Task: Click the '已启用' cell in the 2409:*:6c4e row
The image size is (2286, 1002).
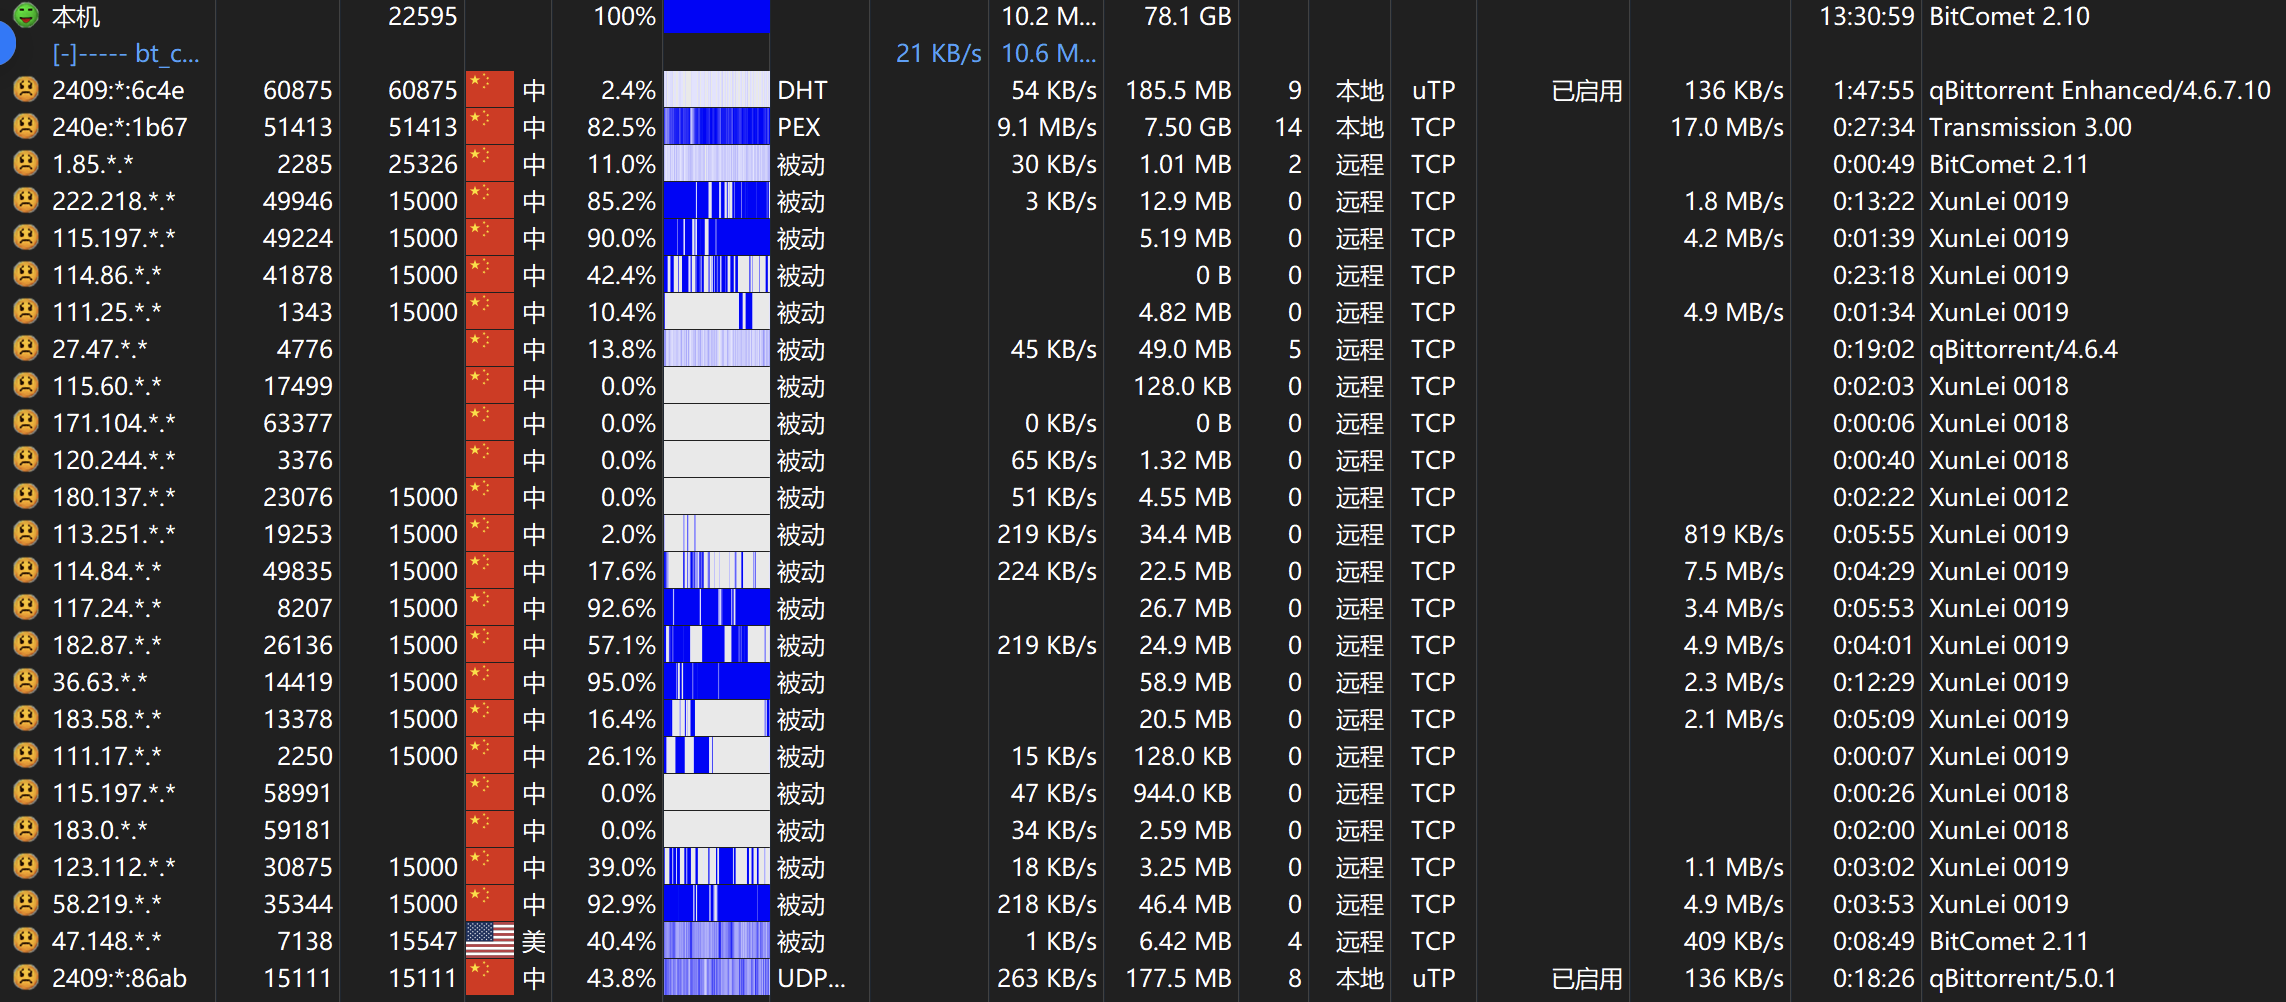Action: click(1587, 90)
